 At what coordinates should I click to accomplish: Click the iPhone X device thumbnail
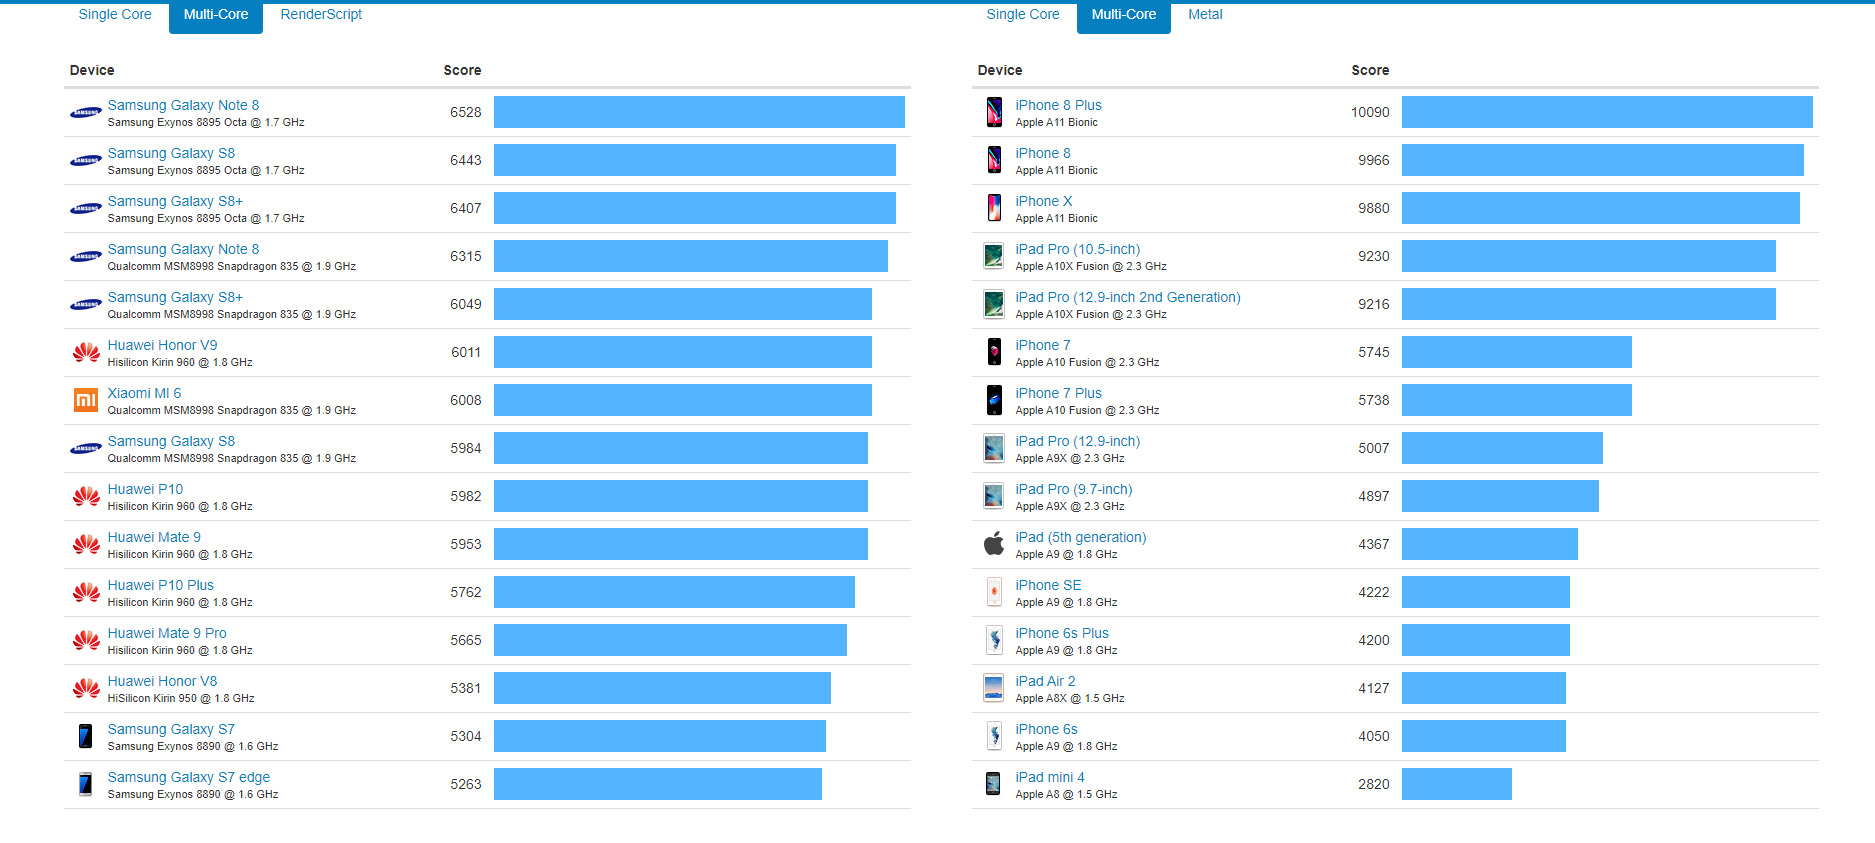(x=994, y=208)
